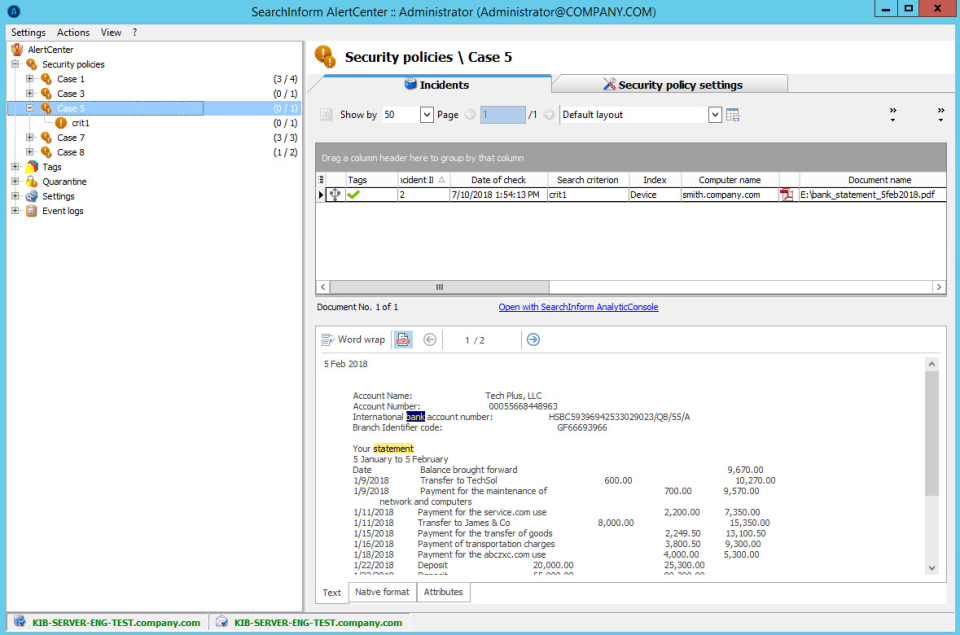Click the green checkmark tag on the incident
The height and width of the screenshot is (635, 960).
[x=354, y=196]
